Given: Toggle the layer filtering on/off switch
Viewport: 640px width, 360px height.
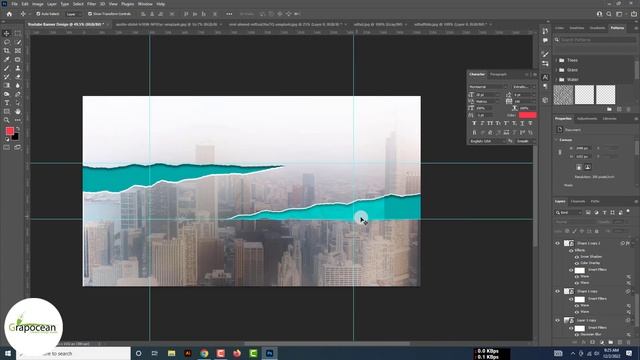Looking at the screenshot, I should point(628,211).
